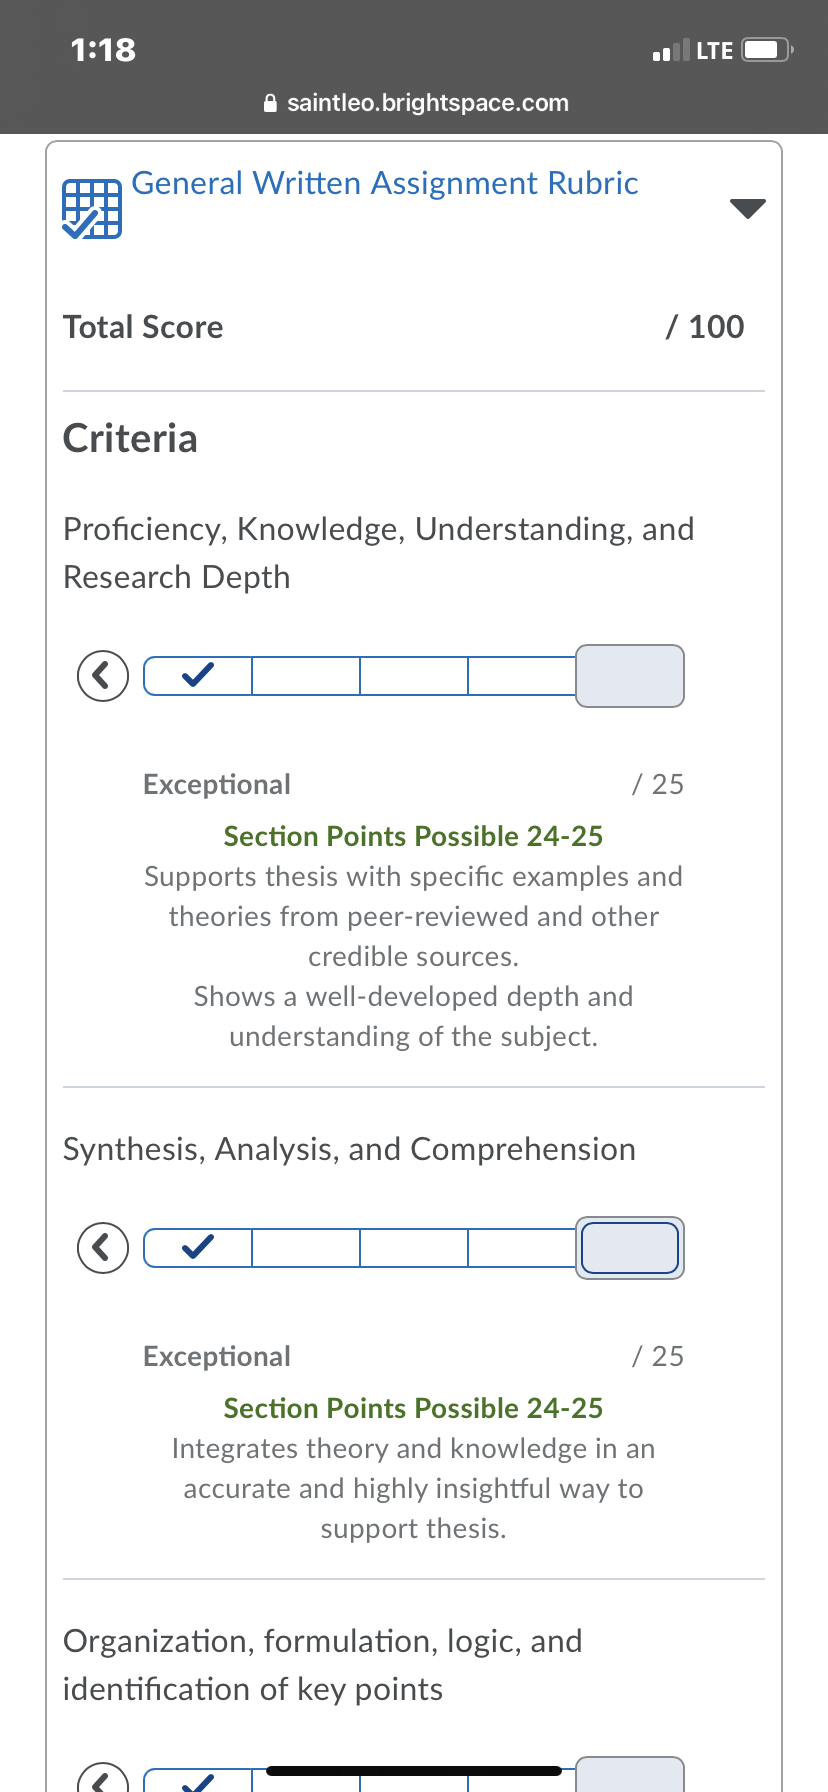828x1792 pixels.
Task: Tap the battery icon in status bar
Action: (x=768, y=50)
